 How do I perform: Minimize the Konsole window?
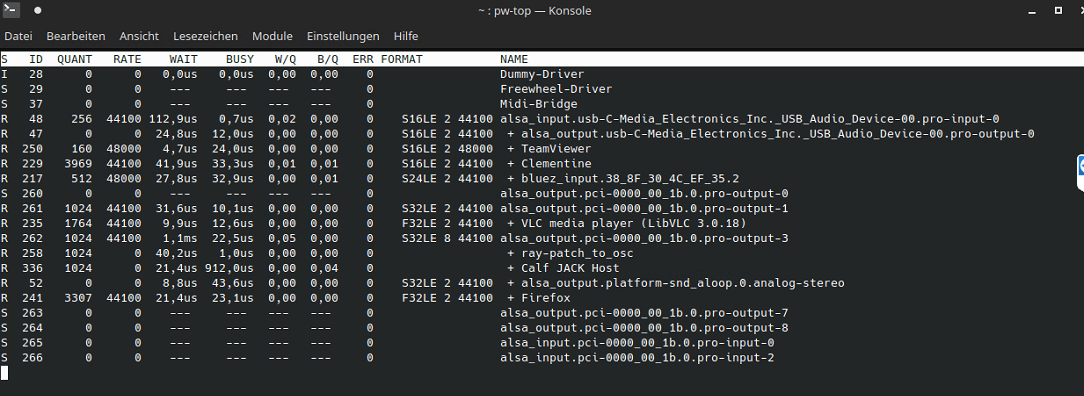pos(1032,11)
